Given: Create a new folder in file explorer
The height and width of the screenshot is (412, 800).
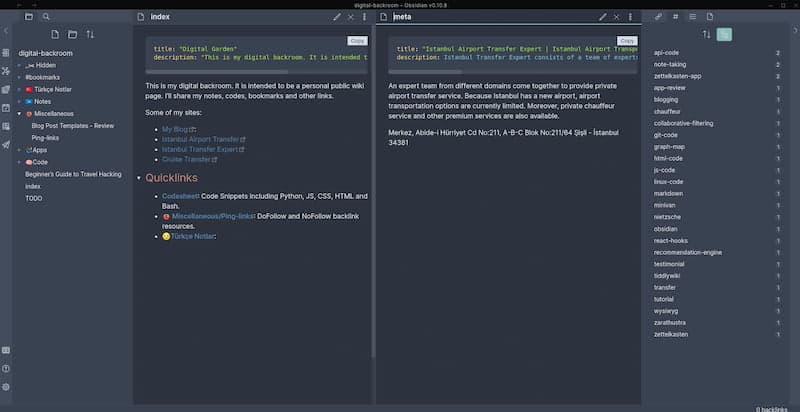Looking at the screenshot, I should click(73, 34).
